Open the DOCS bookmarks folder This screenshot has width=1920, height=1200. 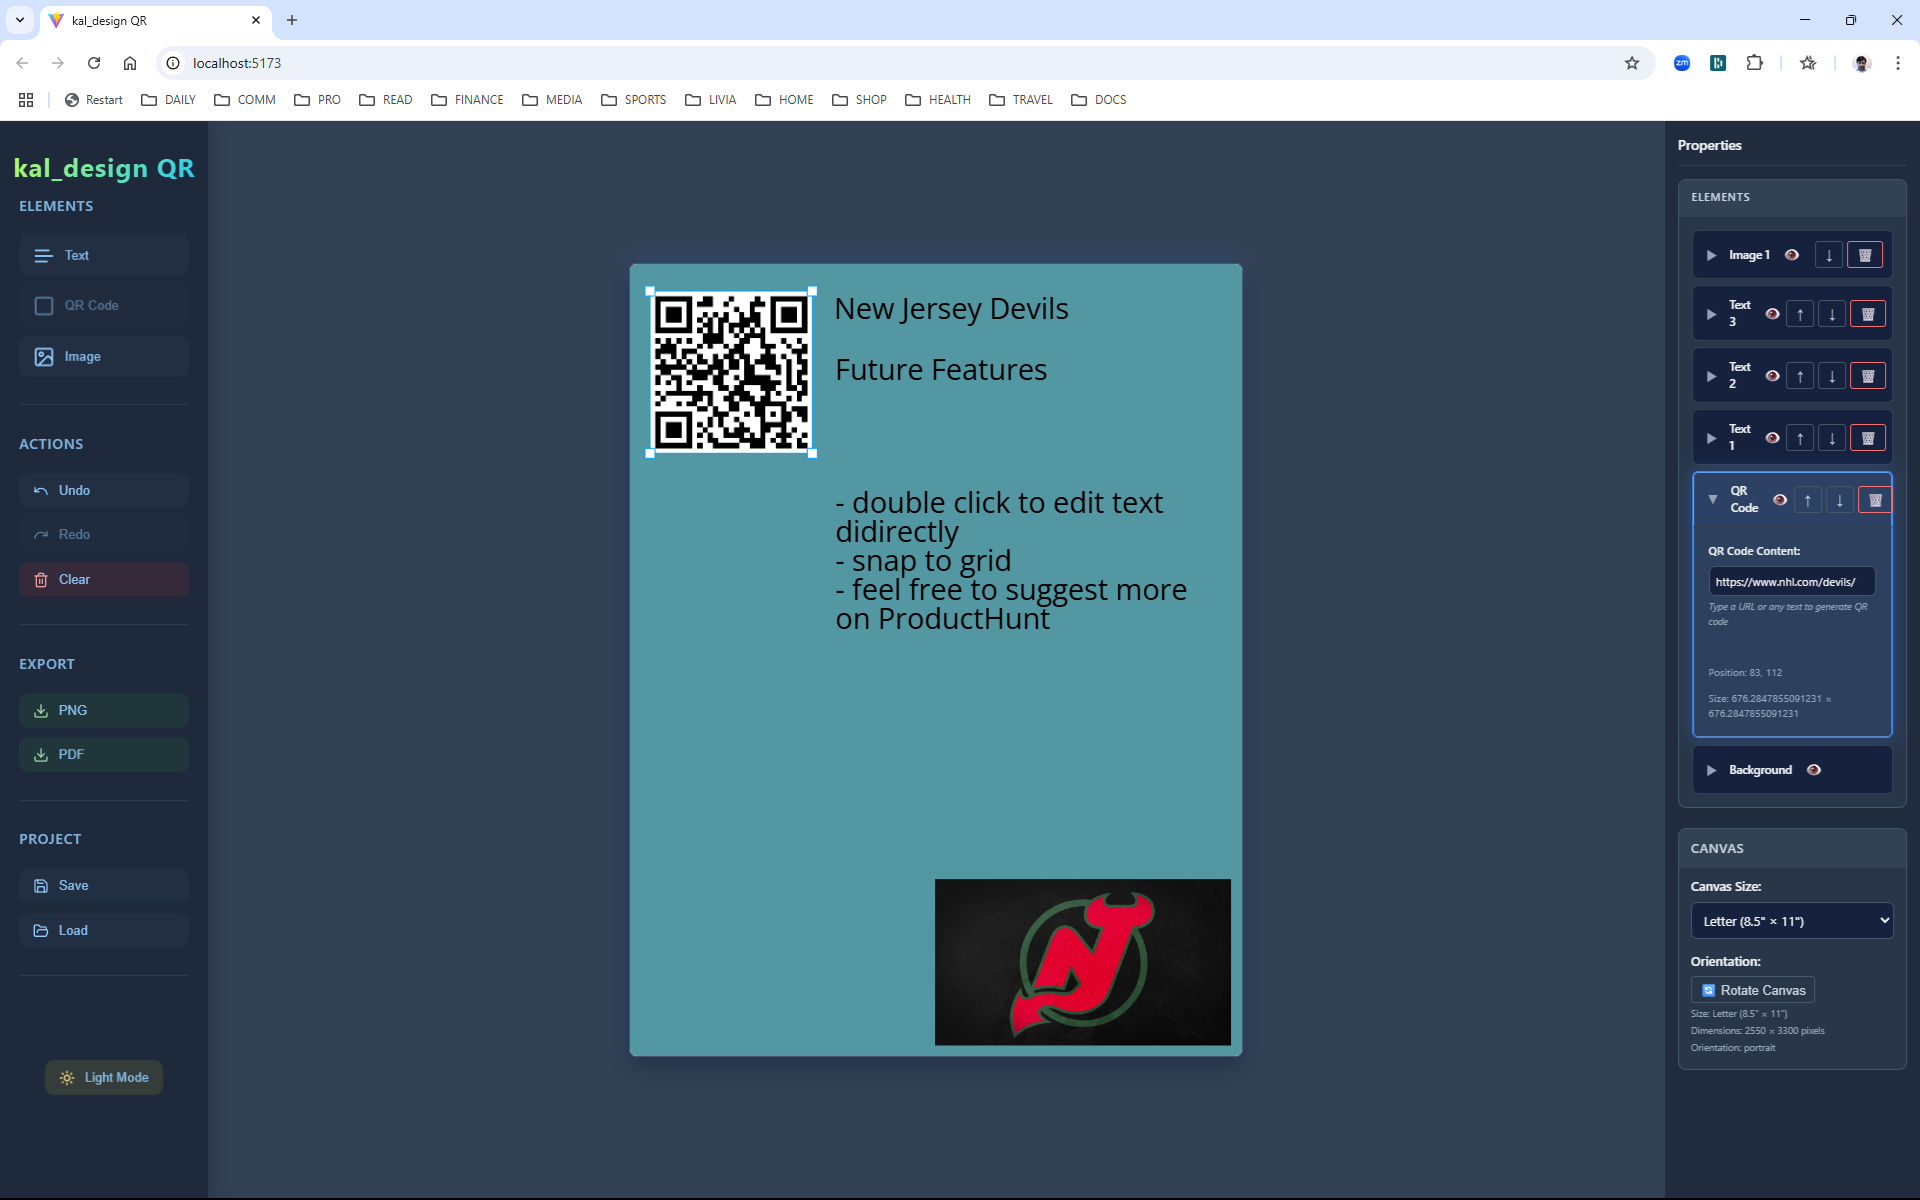coord(1098,100)
